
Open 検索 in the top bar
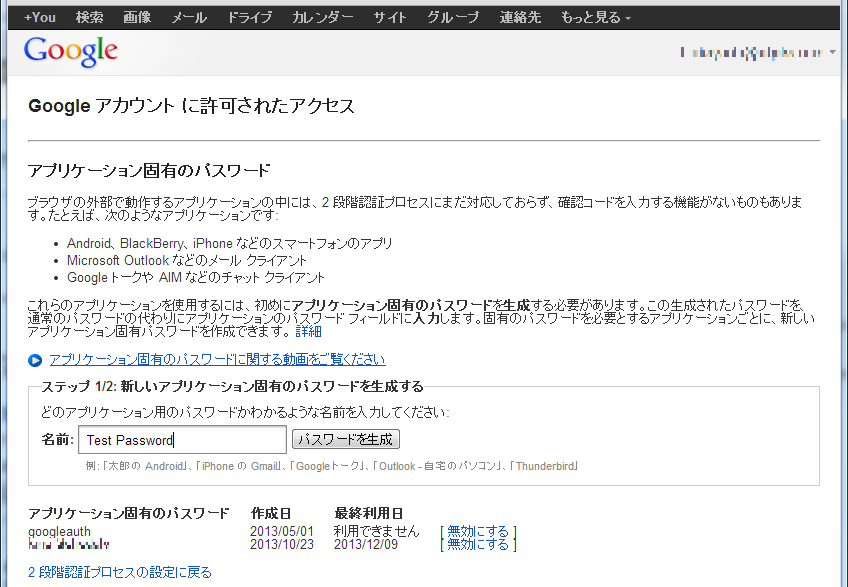coord(89,18)
